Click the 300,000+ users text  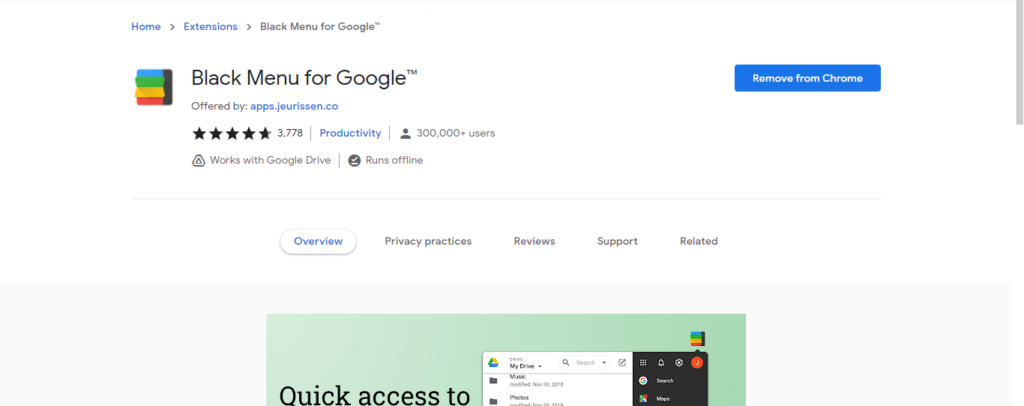tap(456, 133)
